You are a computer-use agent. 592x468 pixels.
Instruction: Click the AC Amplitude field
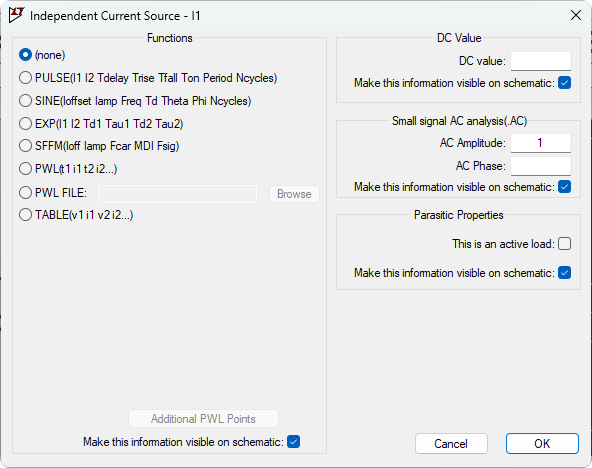(x=541, y=143)
